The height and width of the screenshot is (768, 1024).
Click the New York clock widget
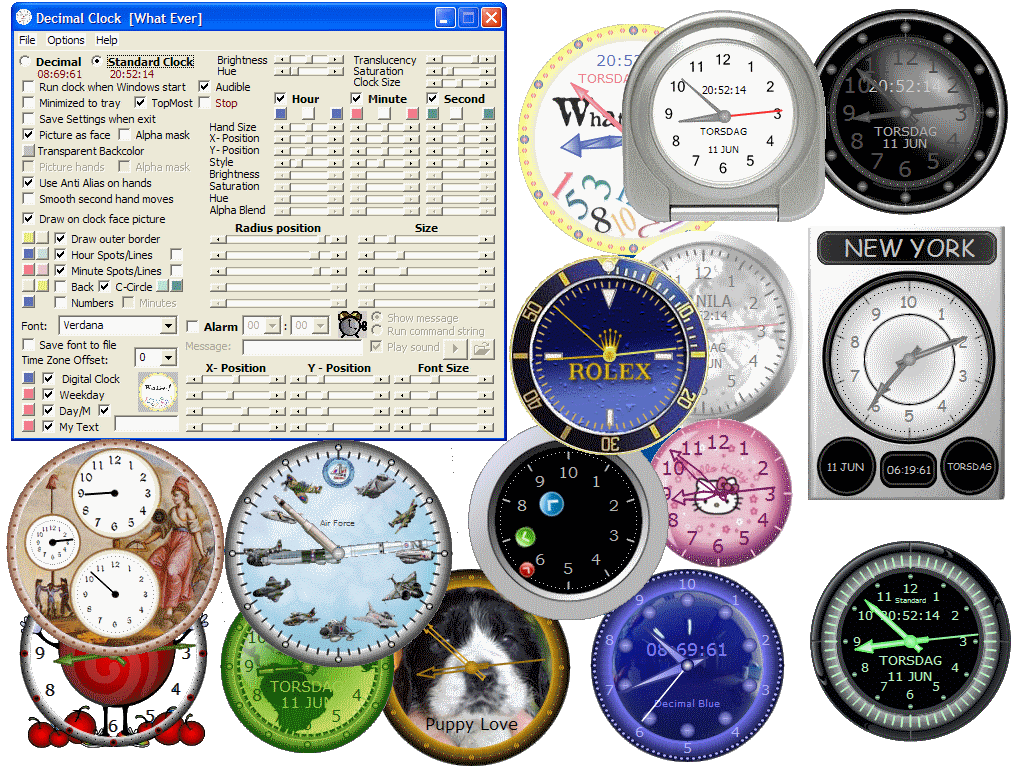[907, 361]
